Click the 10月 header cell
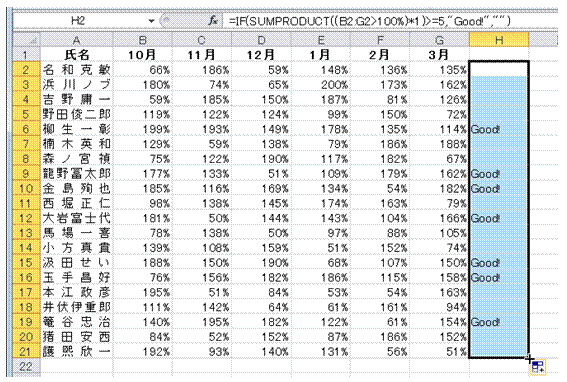The image size is (567, 382). pyautogui.click(x=143, y=55)
